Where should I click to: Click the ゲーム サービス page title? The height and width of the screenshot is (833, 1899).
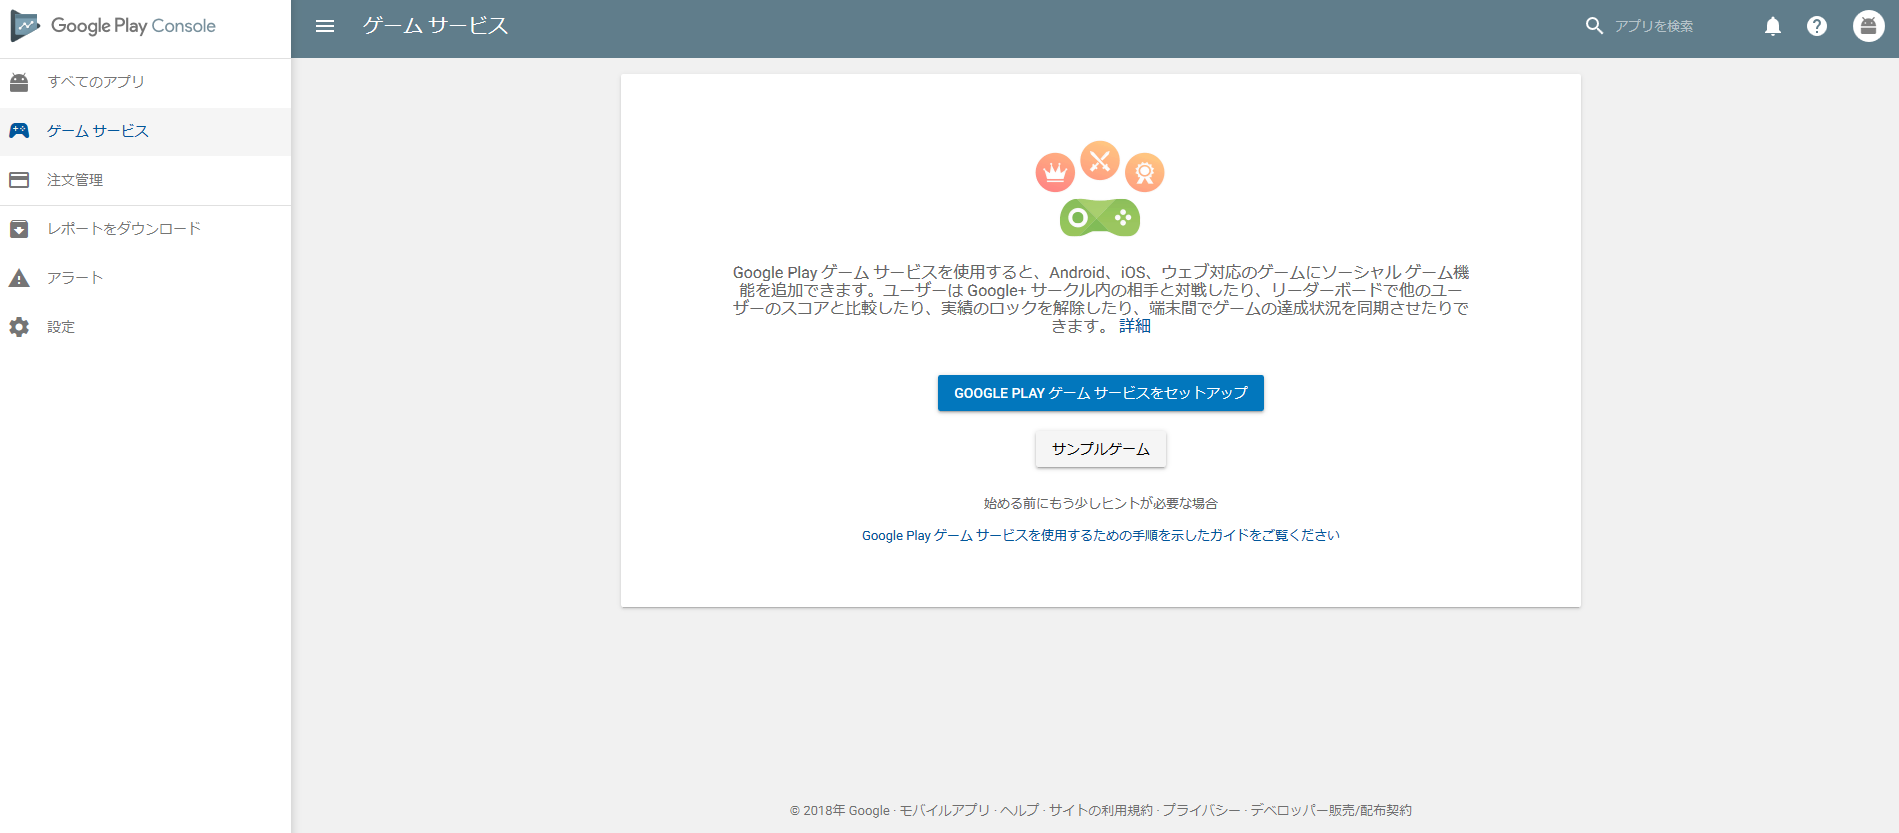pos(436,26)
